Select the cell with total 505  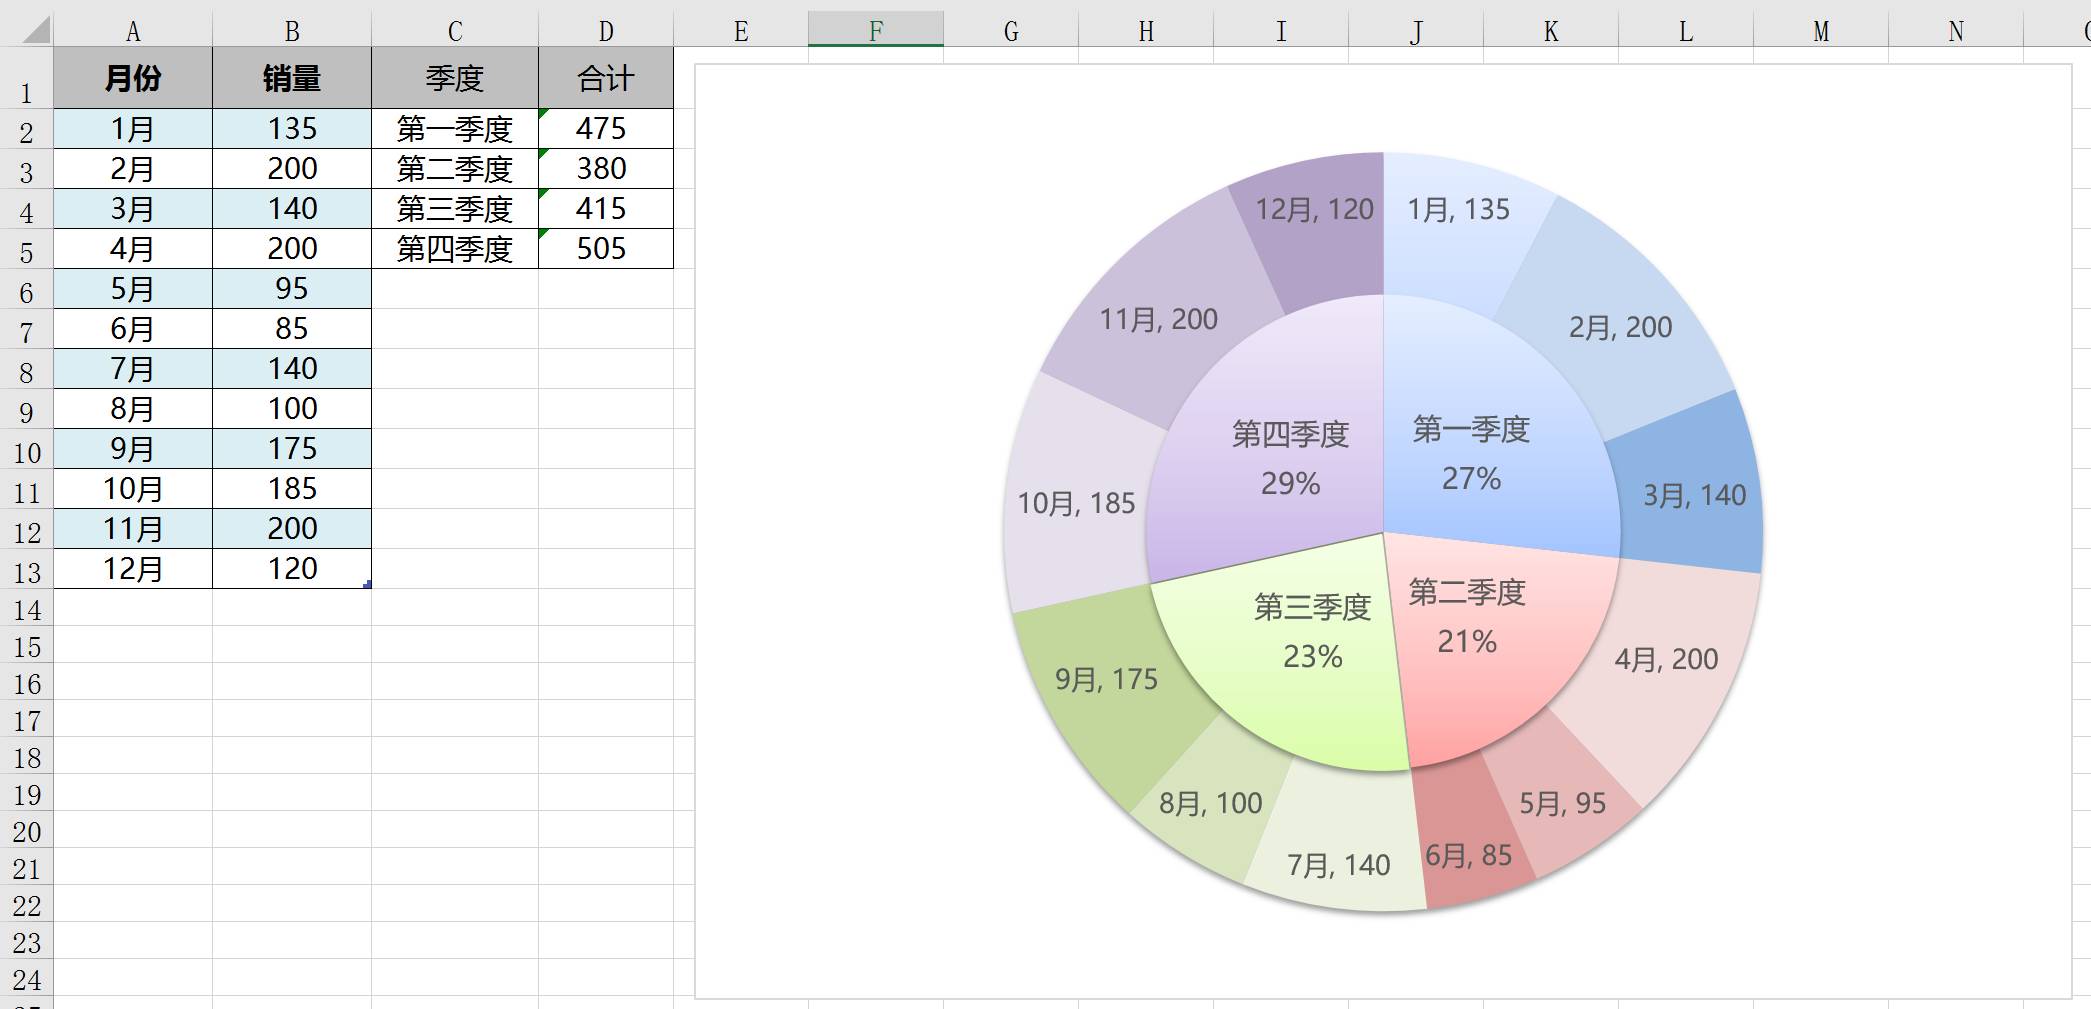coord(606,249)
